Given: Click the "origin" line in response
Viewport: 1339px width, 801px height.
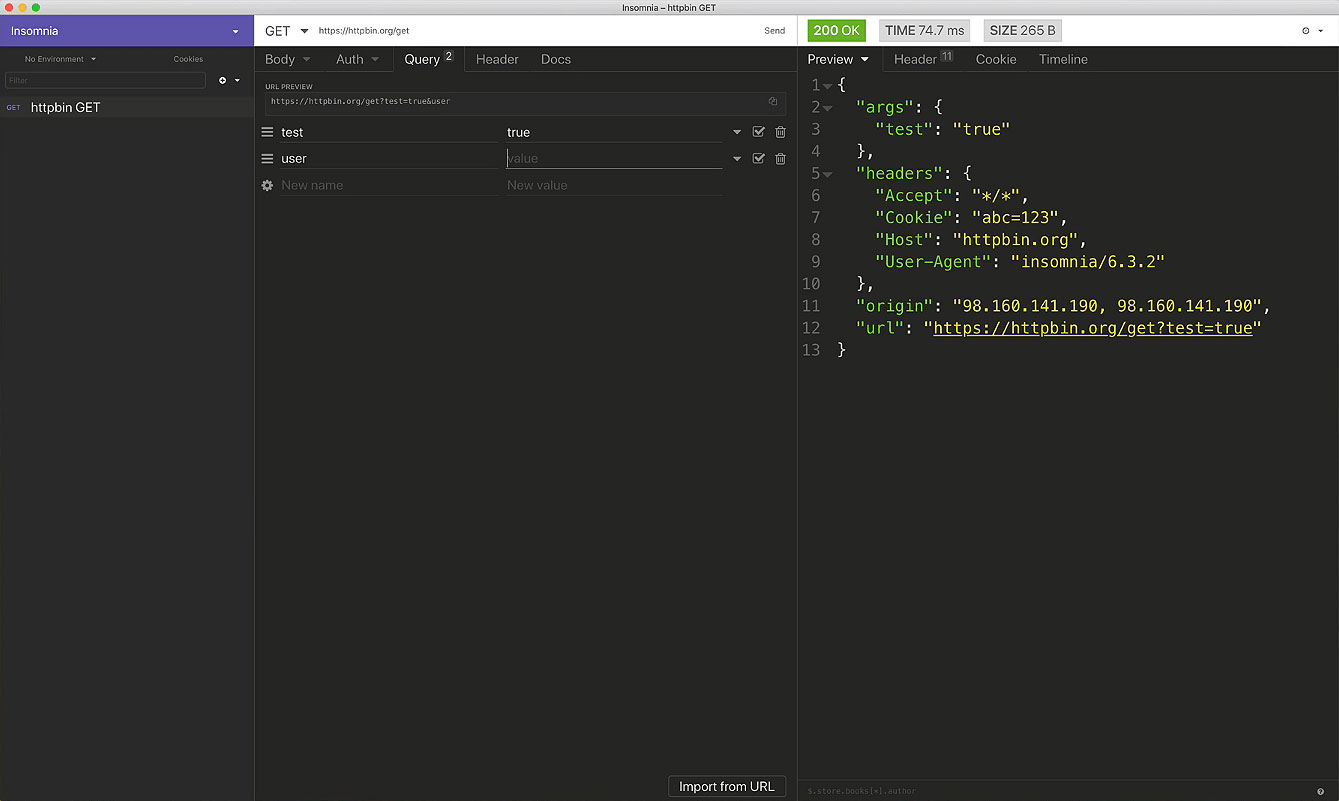Looking at the screenshot, I should 1063,306.
